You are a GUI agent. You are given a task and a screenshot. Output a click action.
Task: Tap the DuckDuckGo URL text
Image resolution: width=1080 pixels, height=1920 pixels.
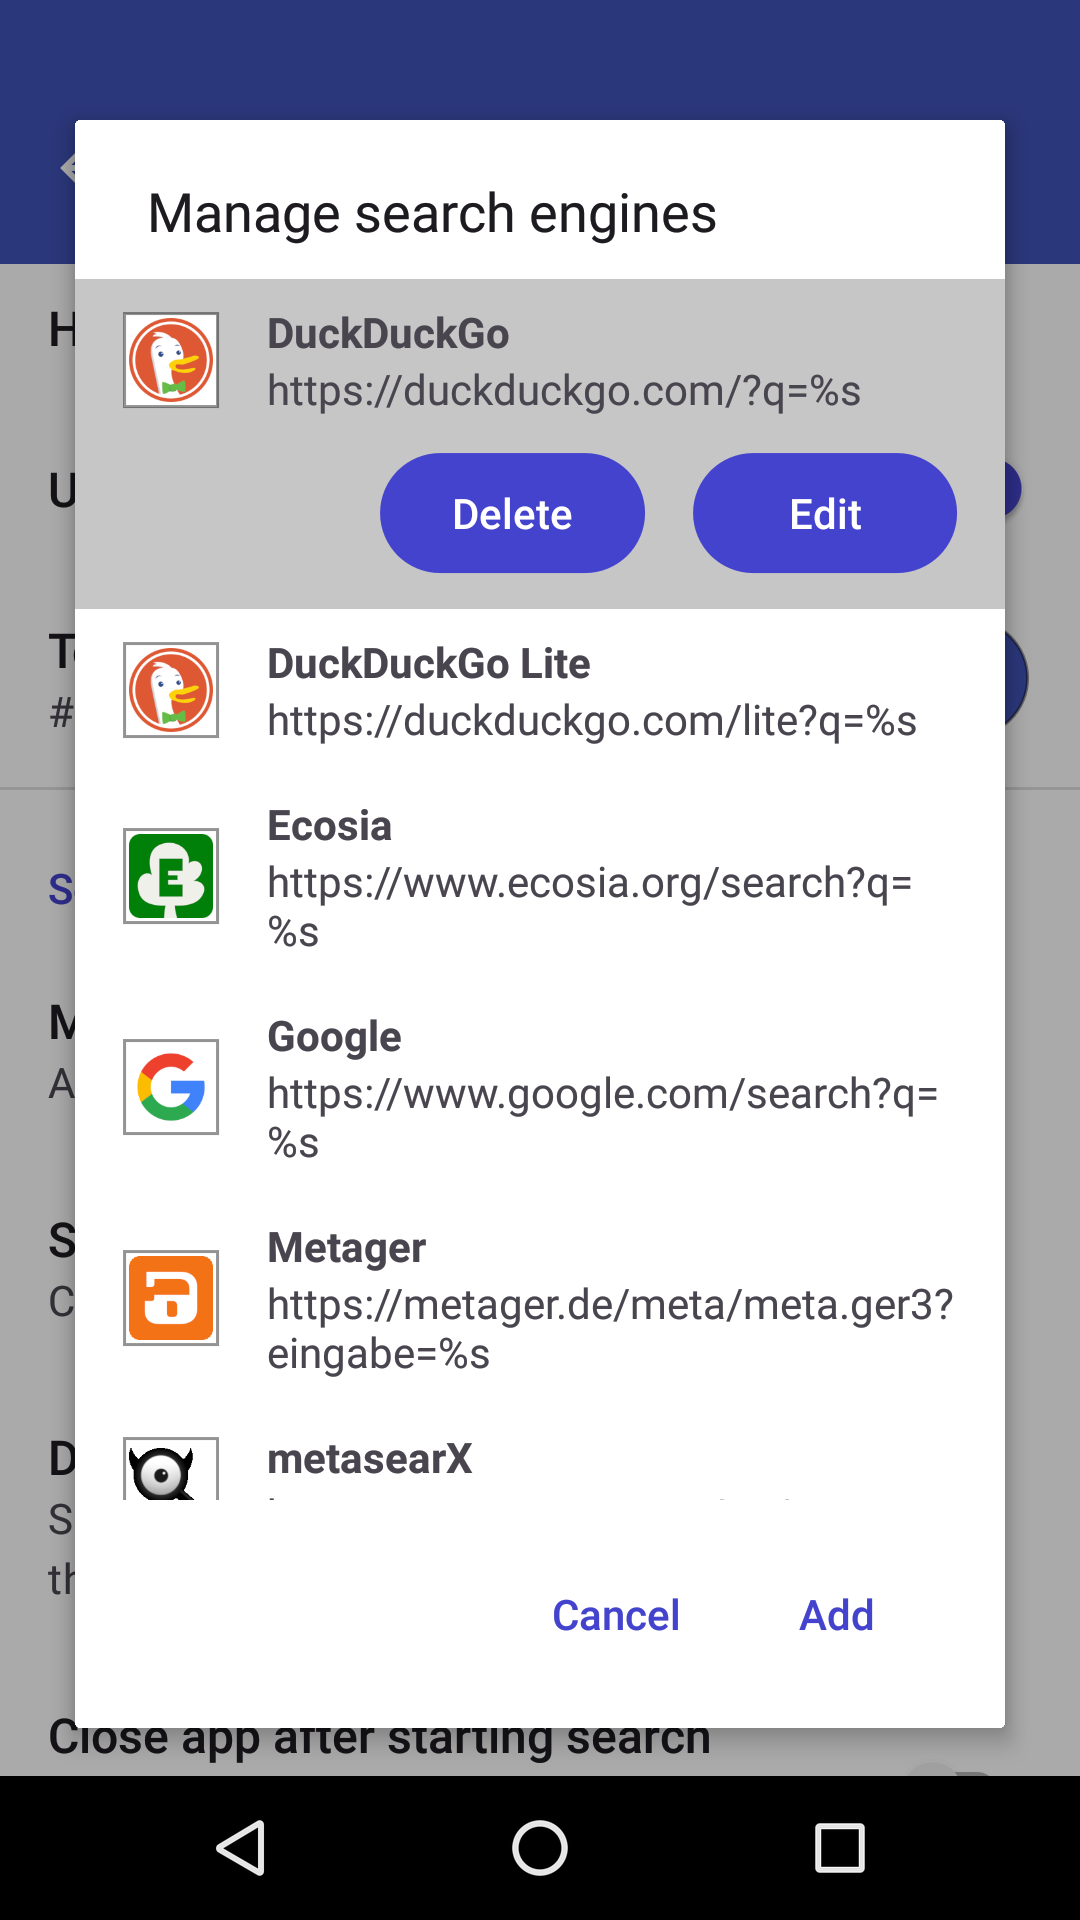pyautogui.click(x=564, y=391)
